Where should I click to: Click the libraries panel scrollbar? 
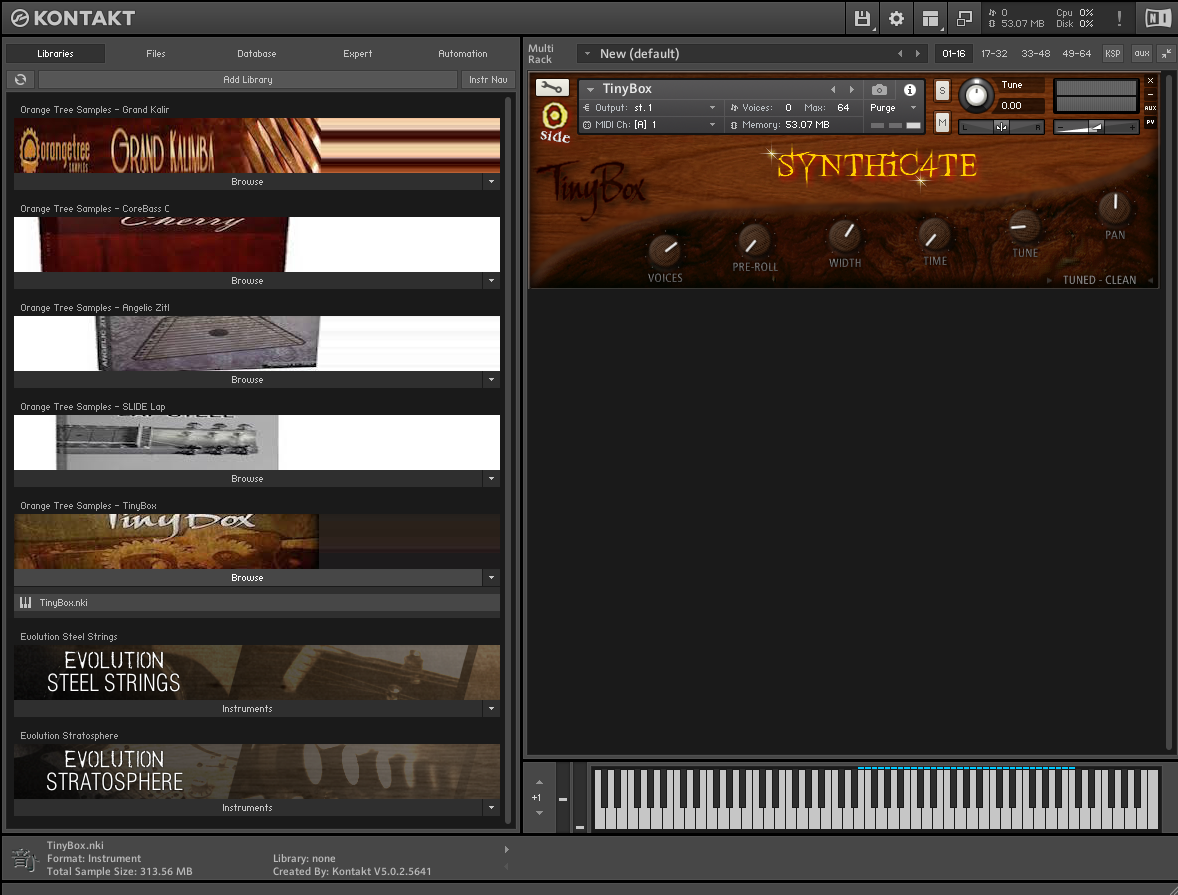pyautogui.click(x=508, y=458)
